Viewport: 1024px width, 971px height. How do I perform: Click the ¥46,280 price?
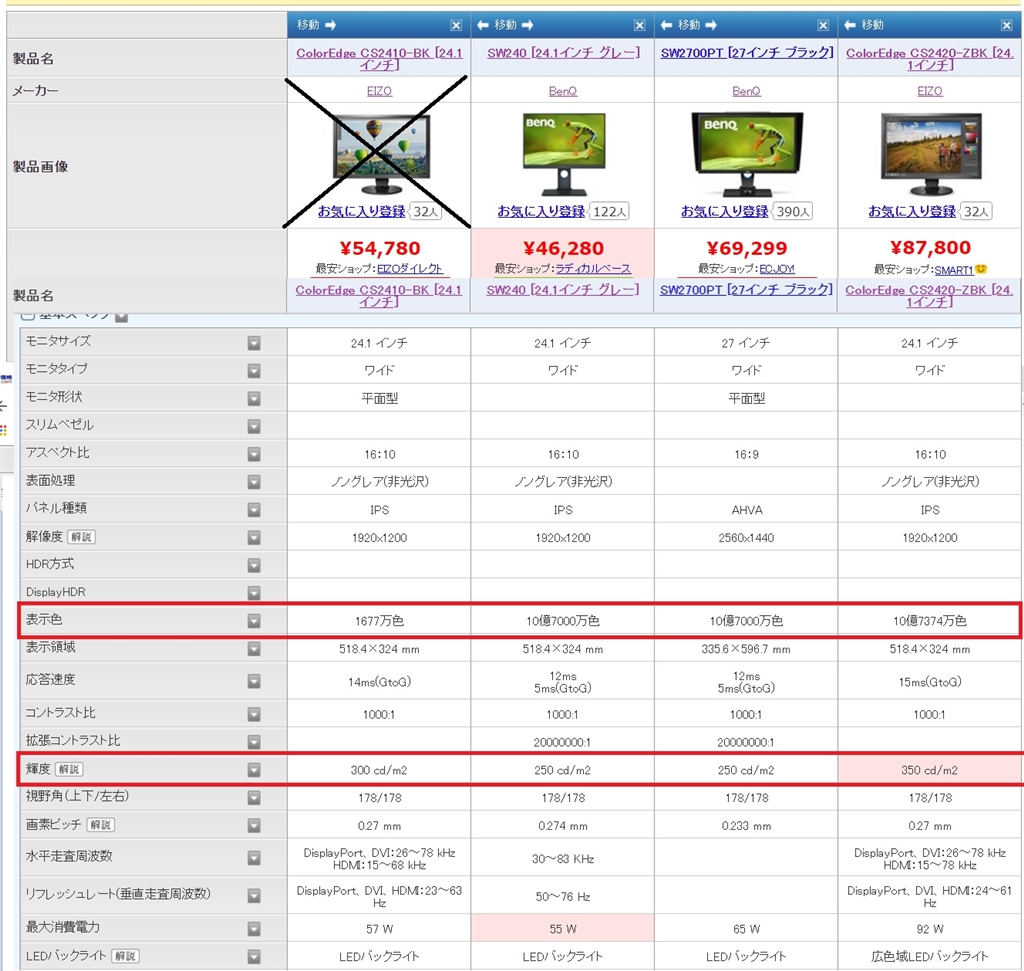[563, 248]
